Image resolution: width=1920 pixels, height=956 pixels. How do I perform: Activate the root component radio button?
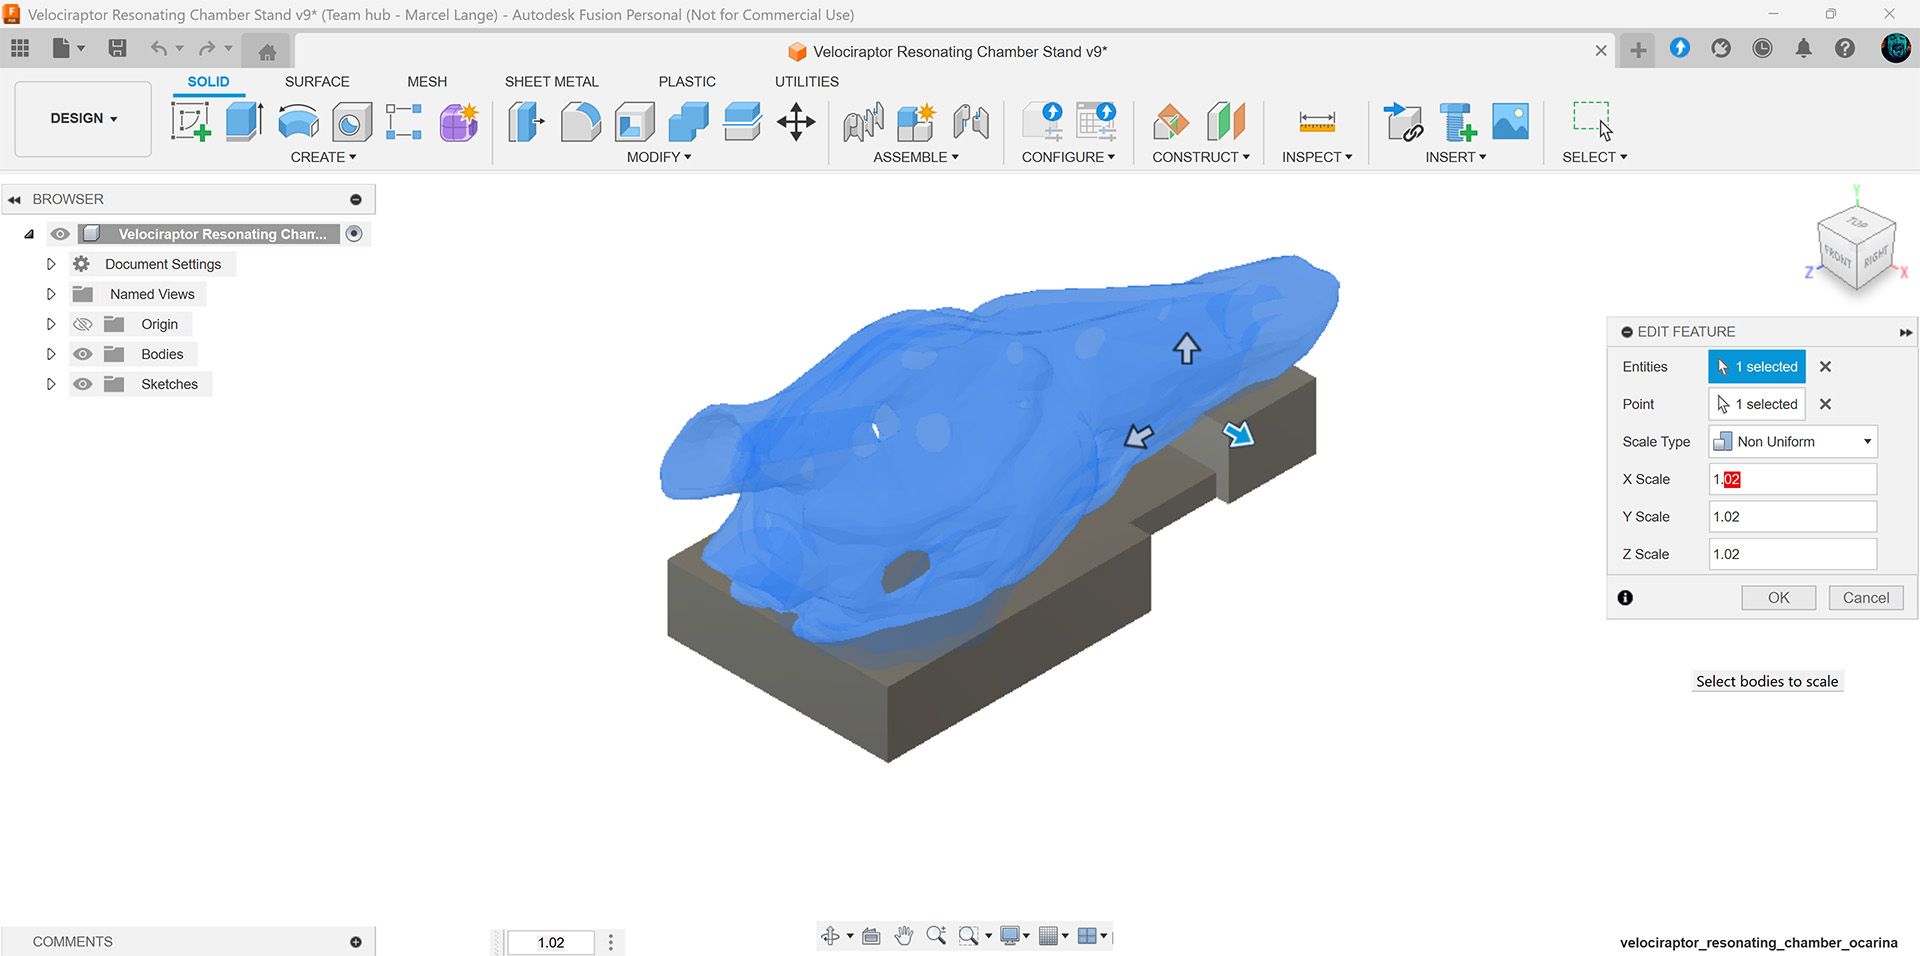click(354, 234)
